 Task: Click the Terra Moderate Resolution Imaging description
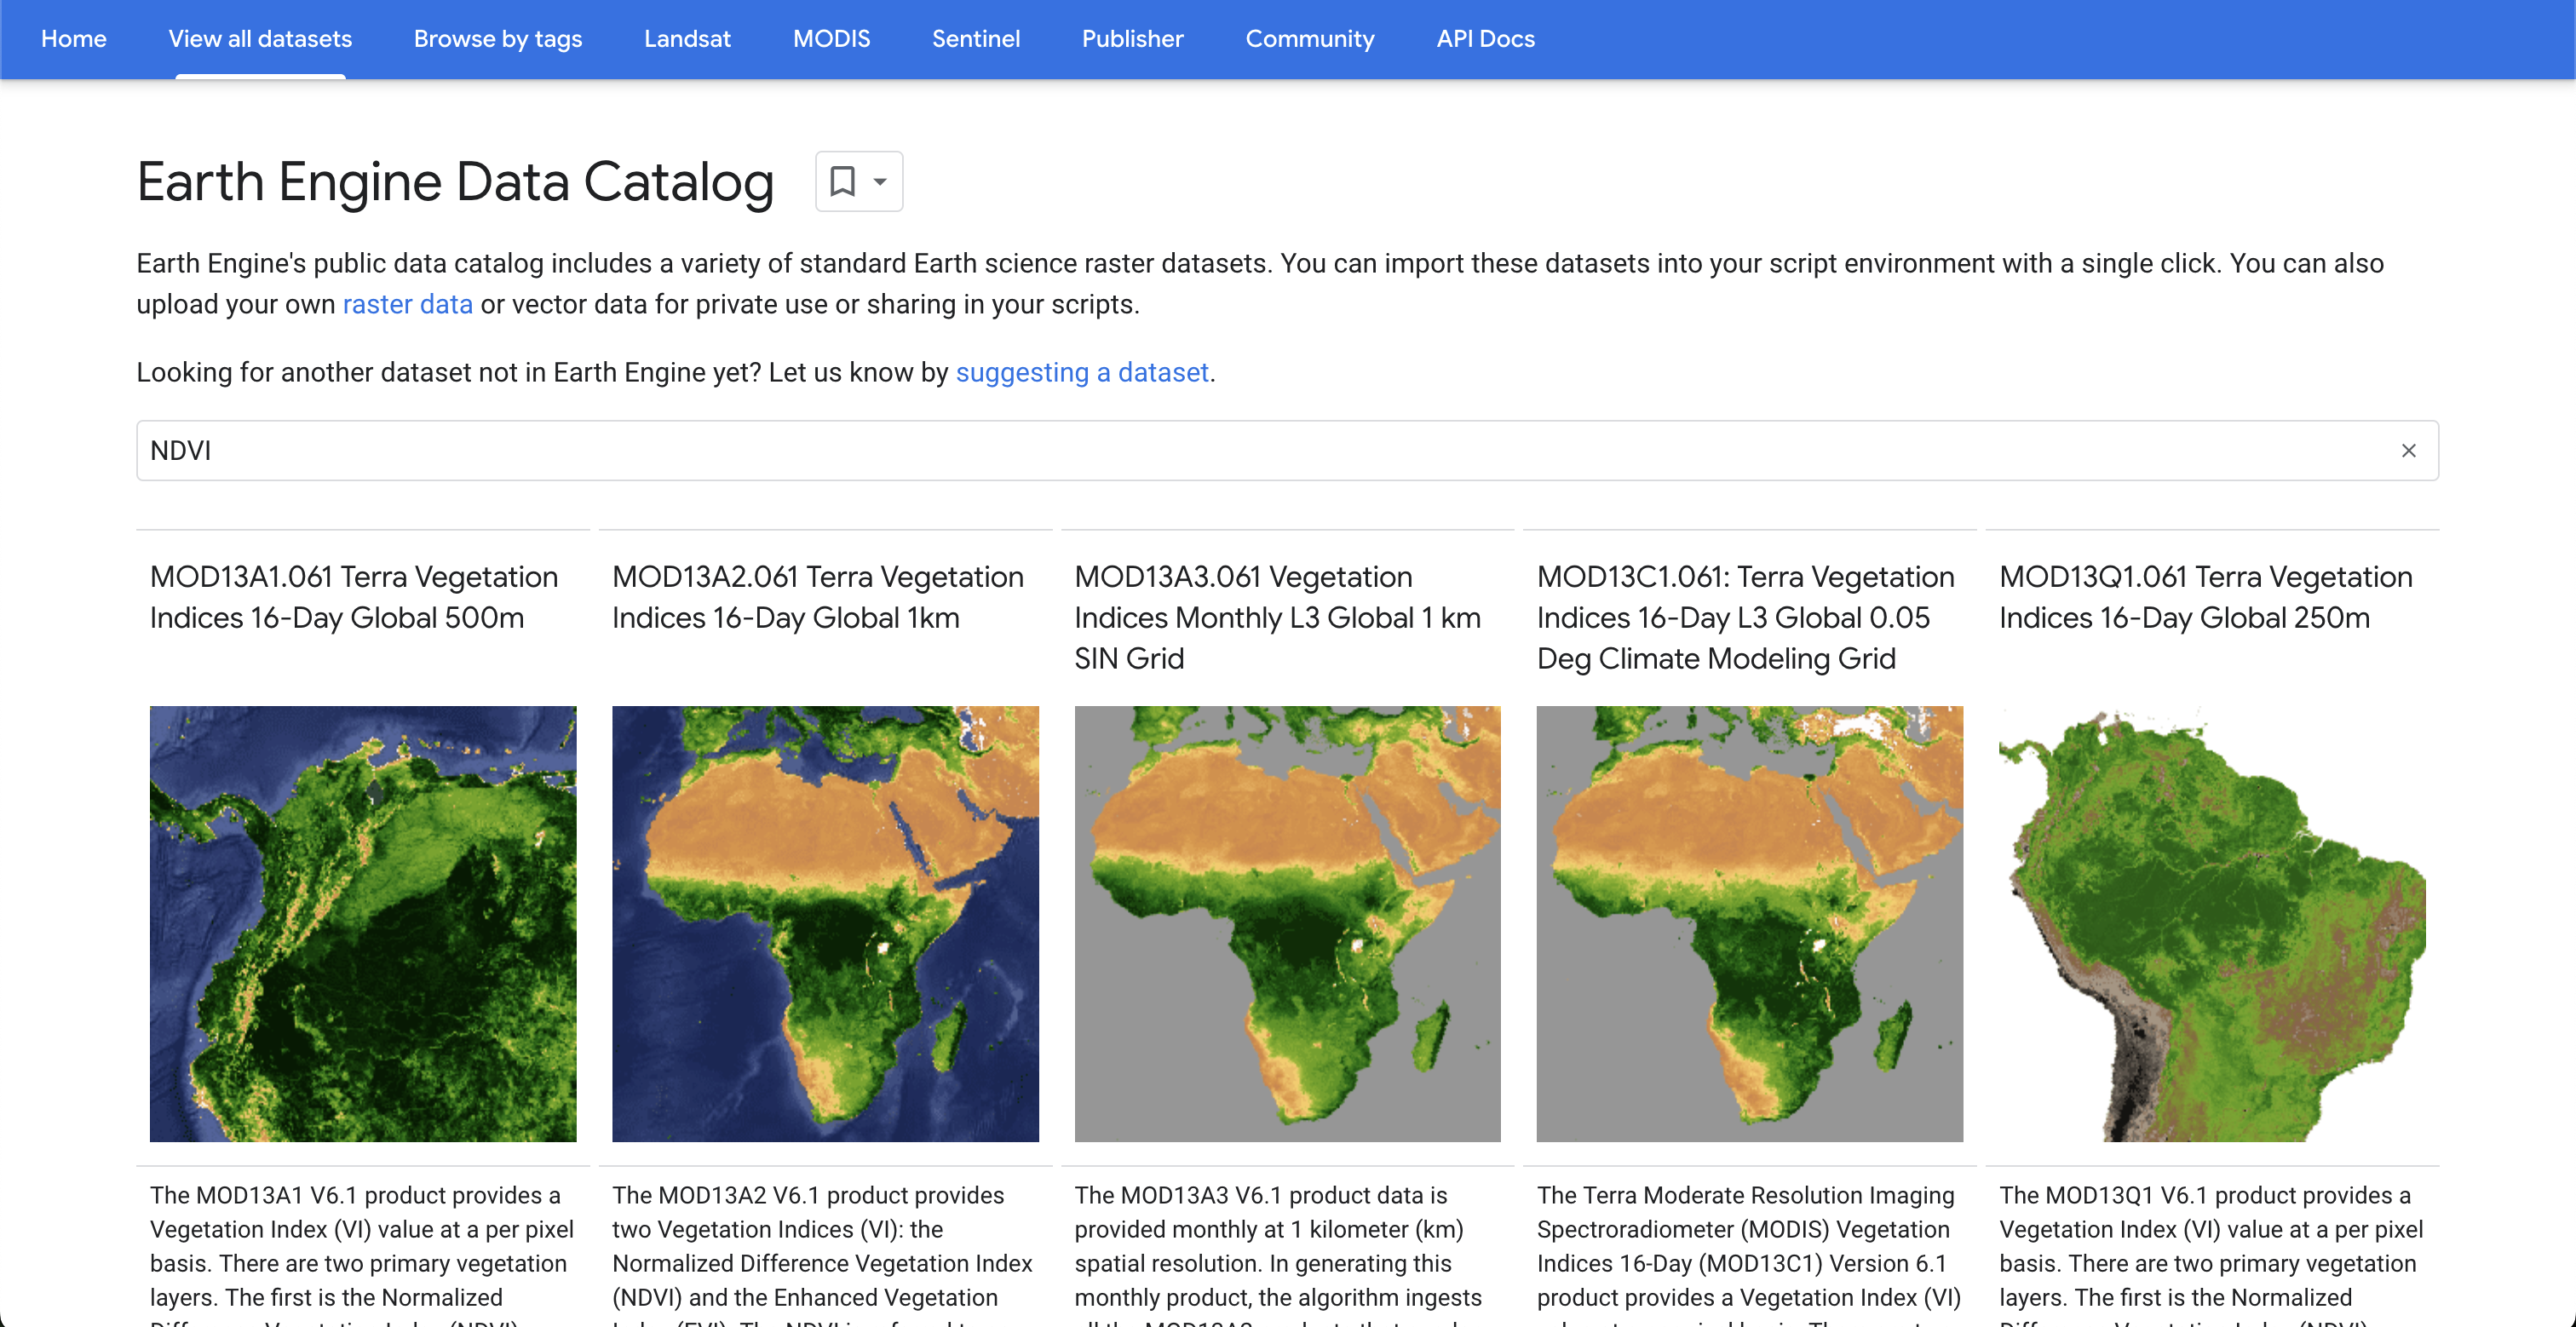[1749, 1253]
